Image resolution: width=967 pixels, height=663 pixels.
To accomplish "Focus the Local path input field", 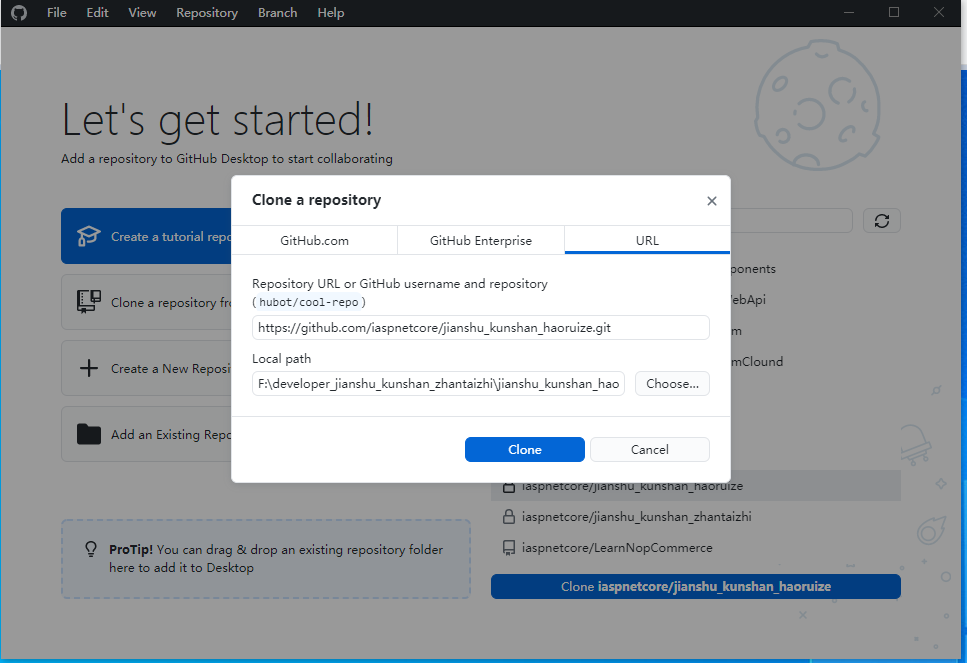I will [438, 384].
